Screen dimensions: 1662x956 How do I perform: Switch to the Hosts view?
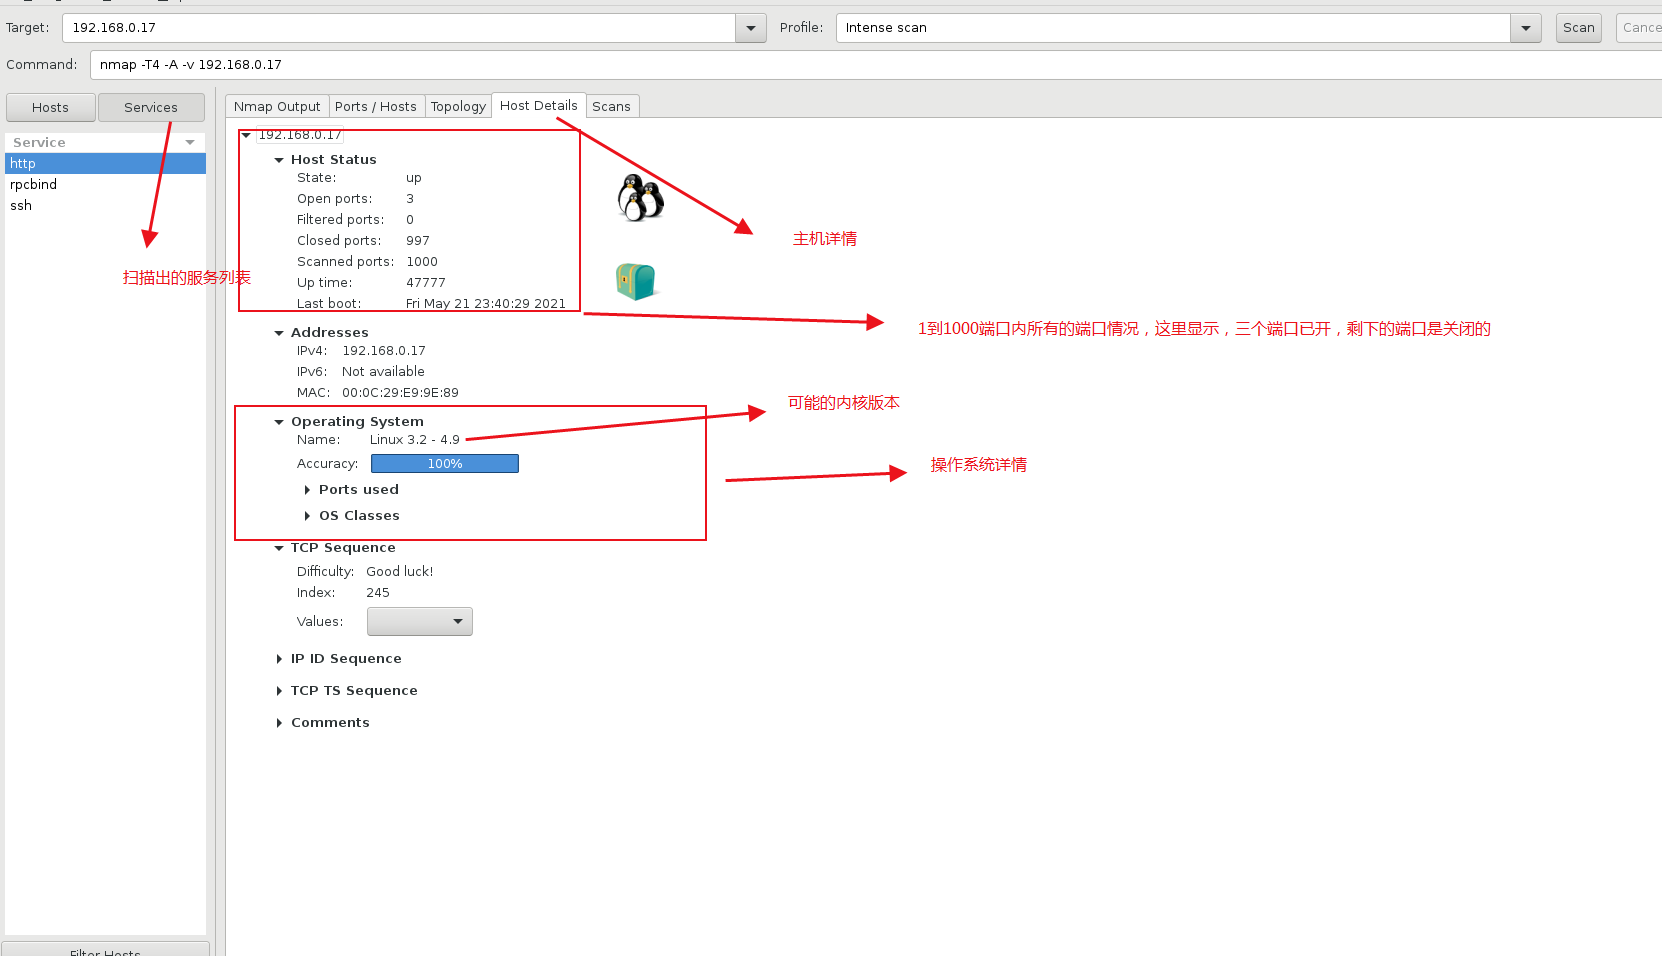pos(50,107)
